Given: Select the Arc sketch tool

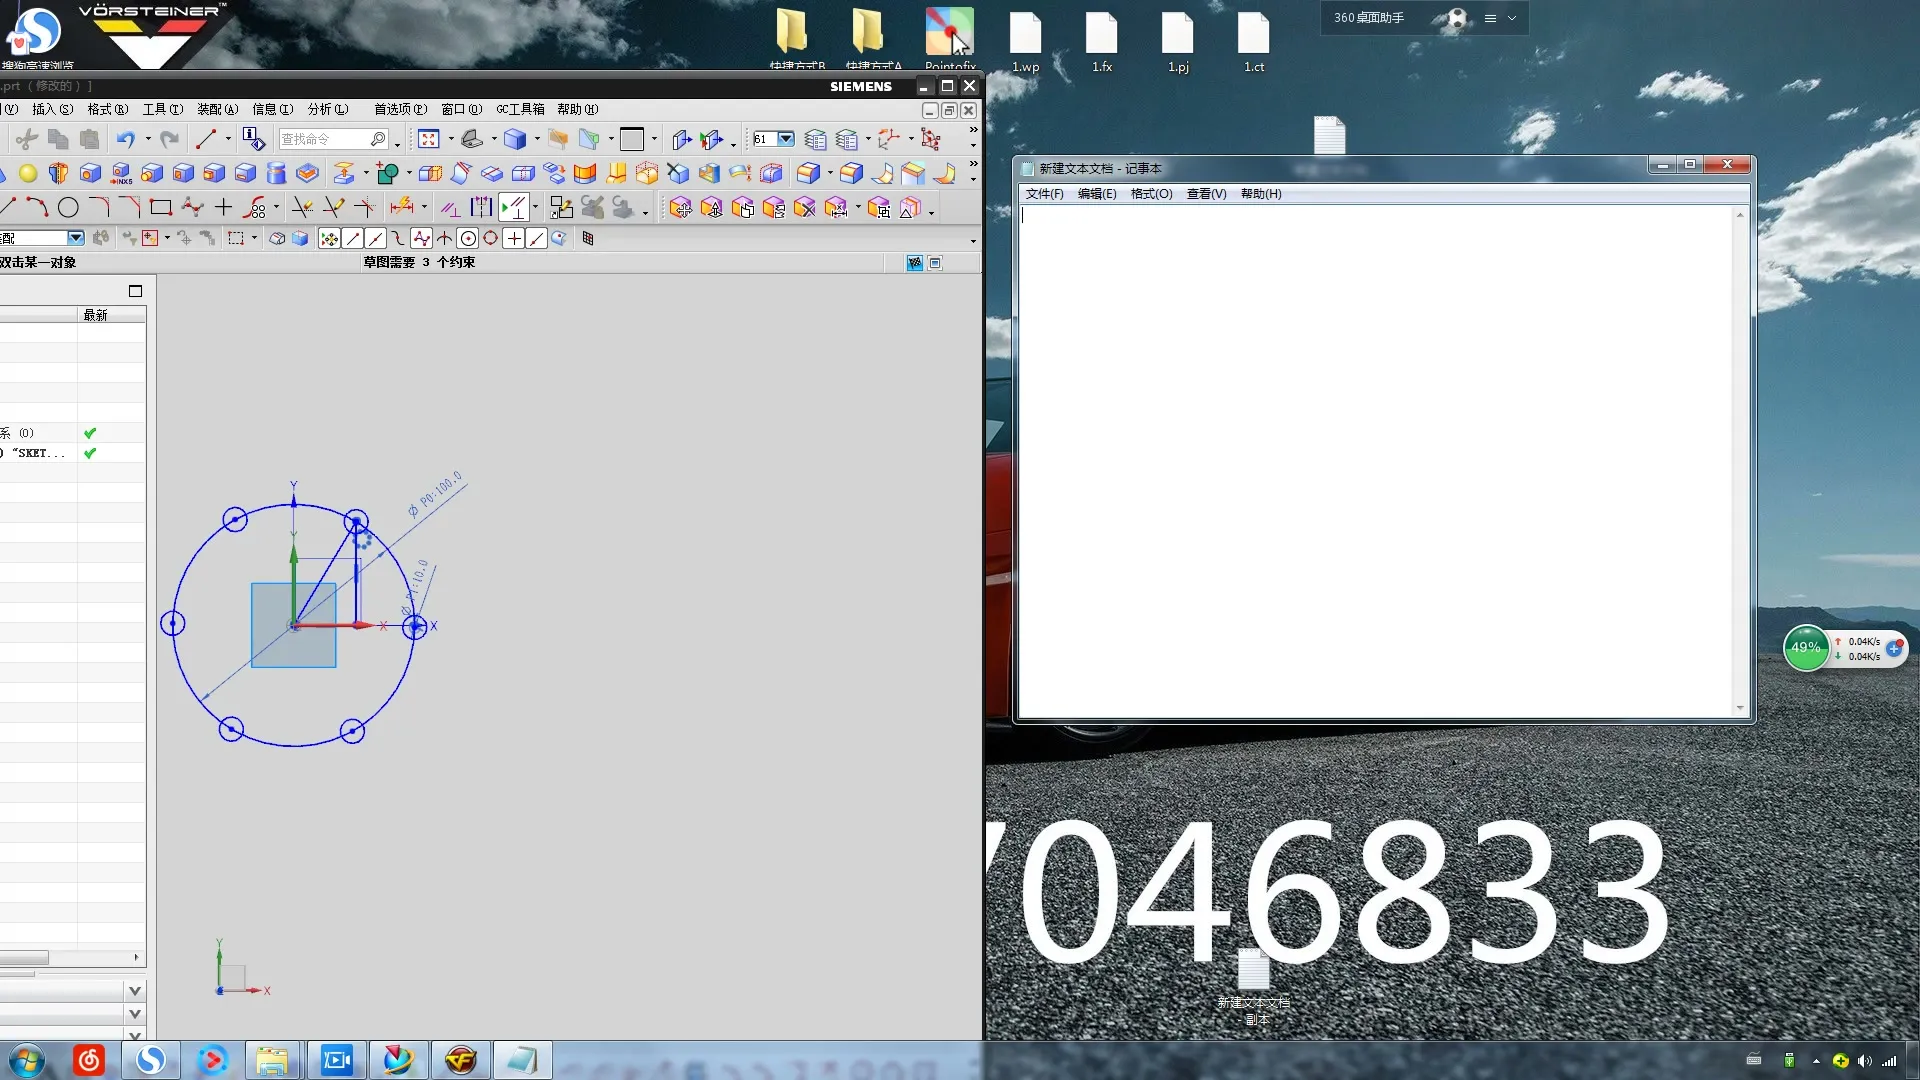Looking at the screenshot, I should 37,208.
